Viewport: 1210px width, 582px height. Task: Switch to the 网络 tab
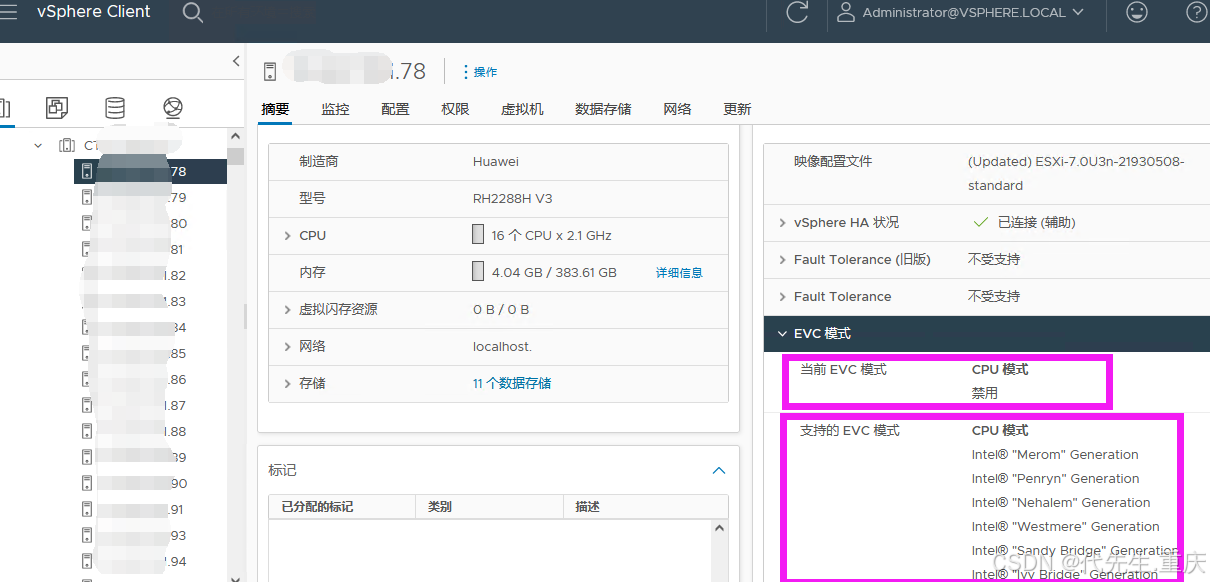coord(677,109)
